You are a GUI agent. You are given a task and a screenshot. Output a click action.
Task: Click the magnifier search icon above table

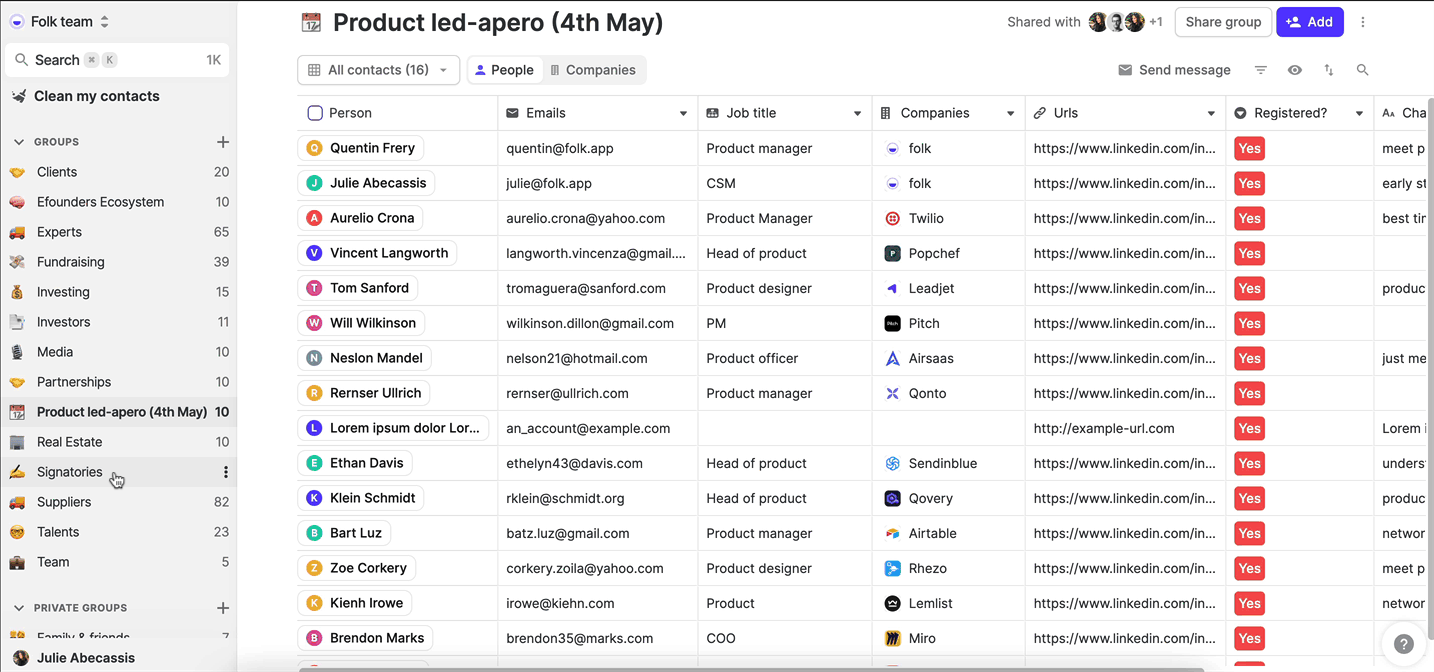1362,70
